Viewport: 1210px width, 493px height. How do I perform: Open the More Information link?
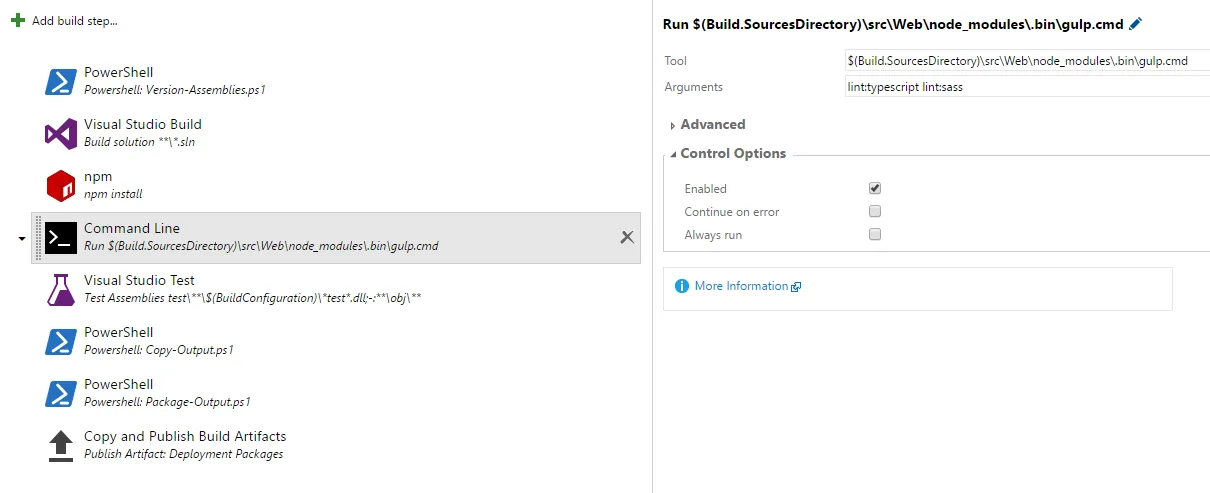[x=741, y=286]
